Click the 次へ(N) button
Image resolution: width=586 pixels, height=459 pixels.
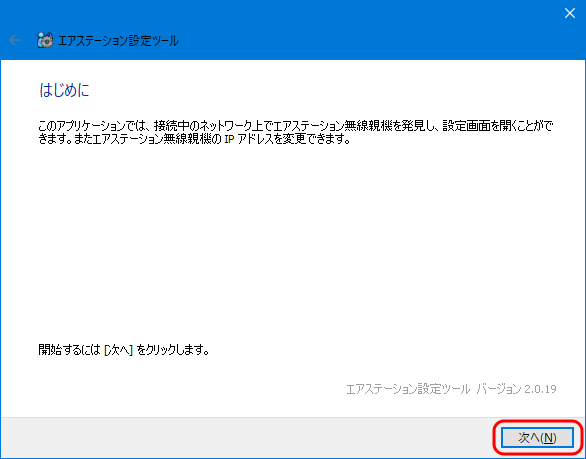[537, 438]
